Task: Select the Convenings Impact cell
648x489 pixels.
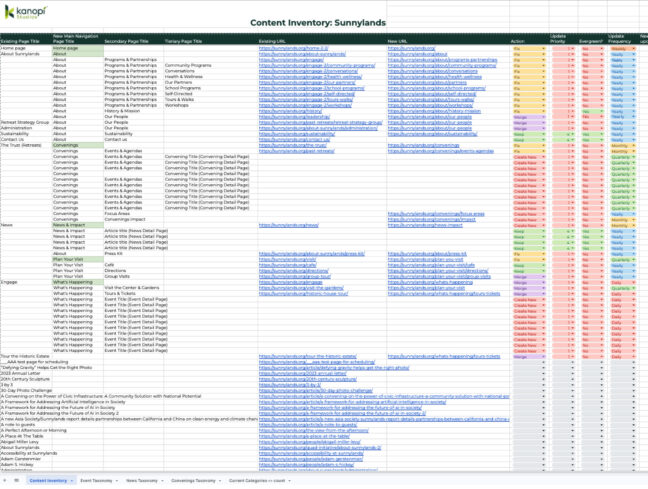Action: 133,219
